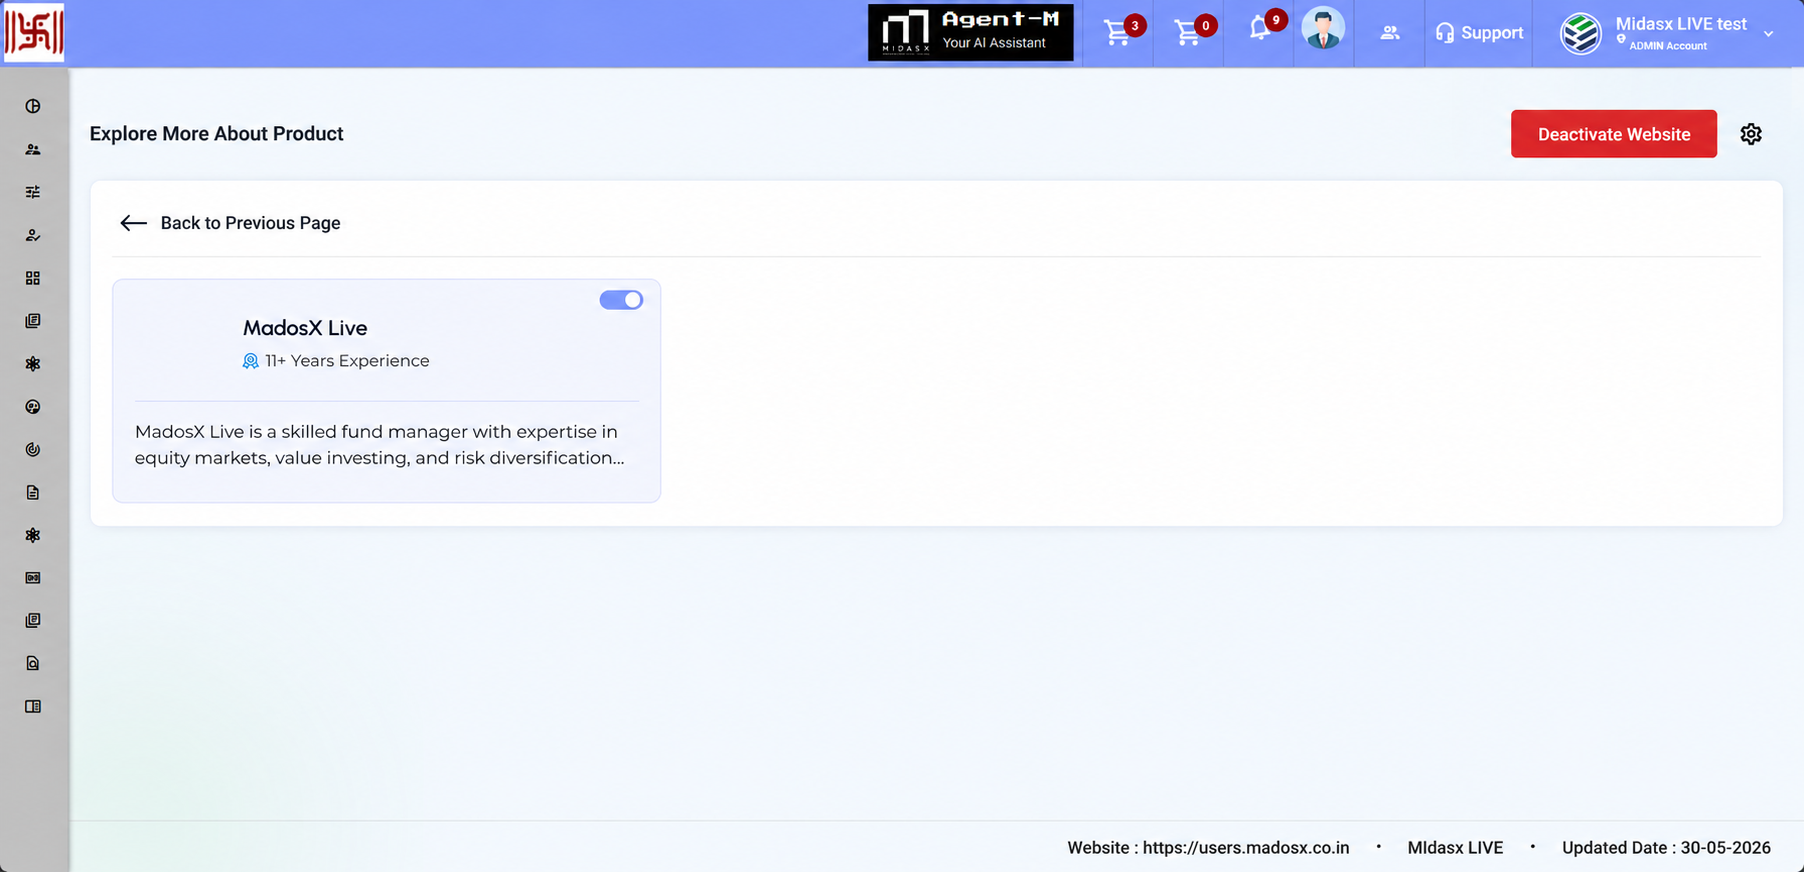This screenshot has width=1804, height=872.
Task: Open the spiral target sidebar icon
Action: coord(33,450)
